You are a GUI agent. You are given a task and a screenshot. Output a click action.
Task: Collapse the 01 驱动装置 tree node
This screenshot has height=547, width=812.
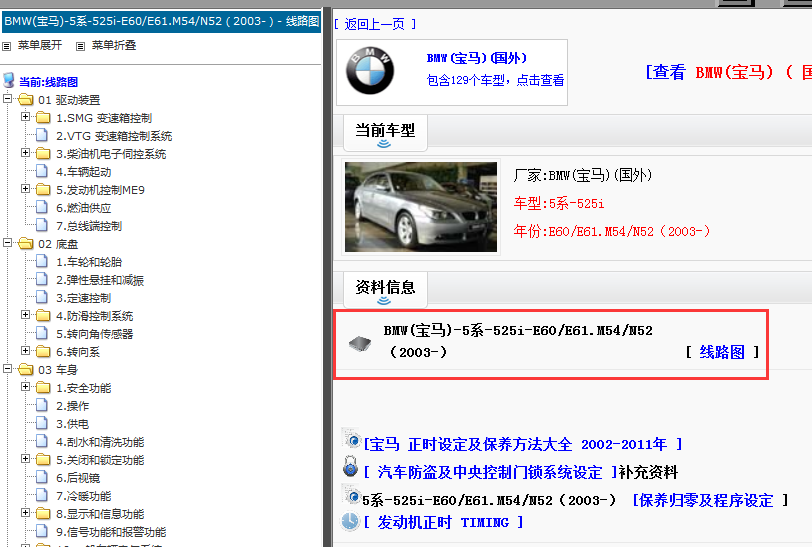(x=8, y=98)
